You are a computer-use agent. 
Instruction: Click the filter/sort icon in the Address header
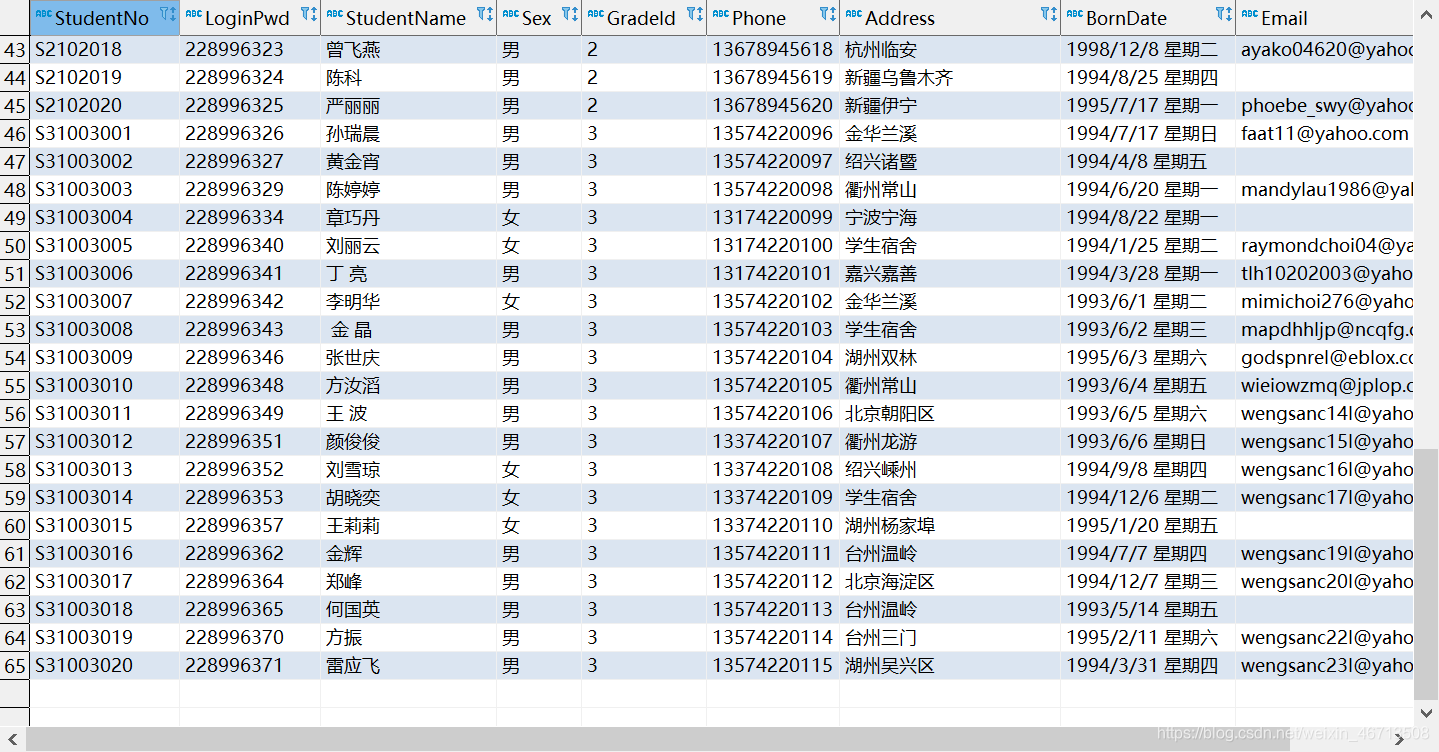(1049, 15)
